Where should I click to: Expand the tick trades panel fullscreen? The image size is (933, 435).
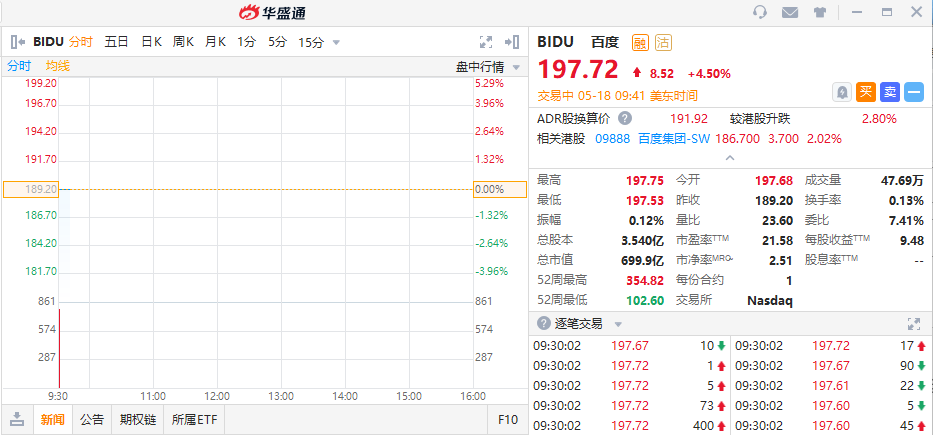[913, 324]
